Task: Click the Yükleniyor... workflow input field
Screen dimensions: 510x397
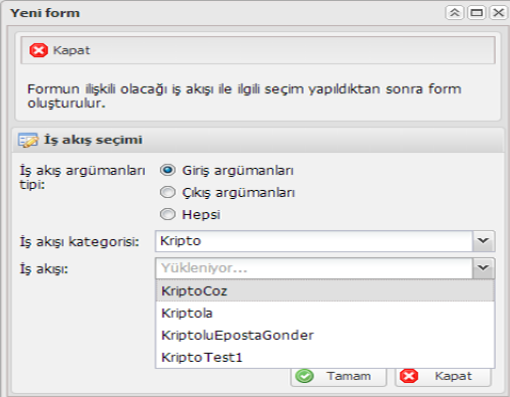Action: click(x=314, y=268)
